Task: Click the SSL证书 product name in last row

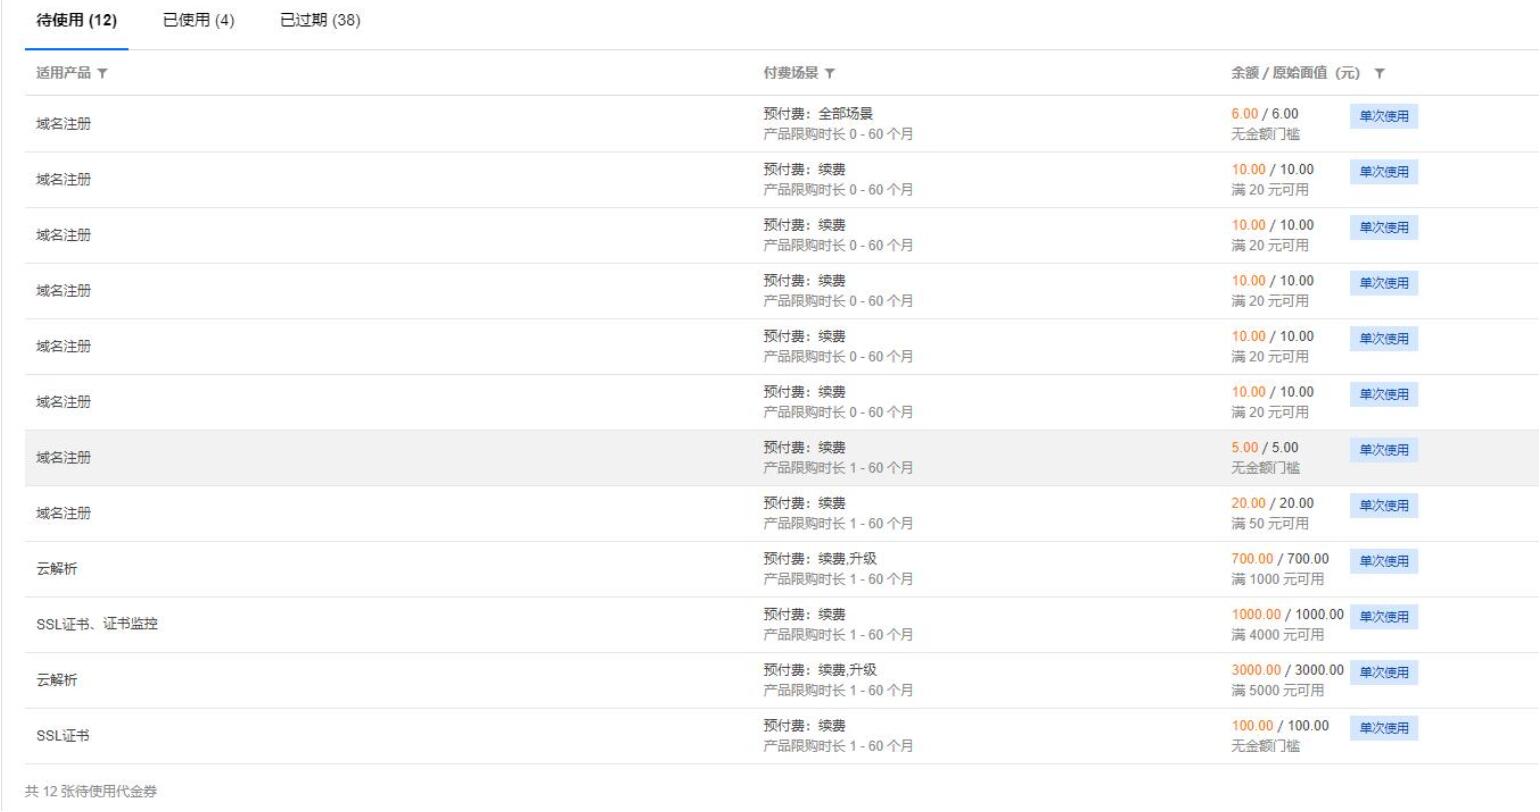Action: 63,736
